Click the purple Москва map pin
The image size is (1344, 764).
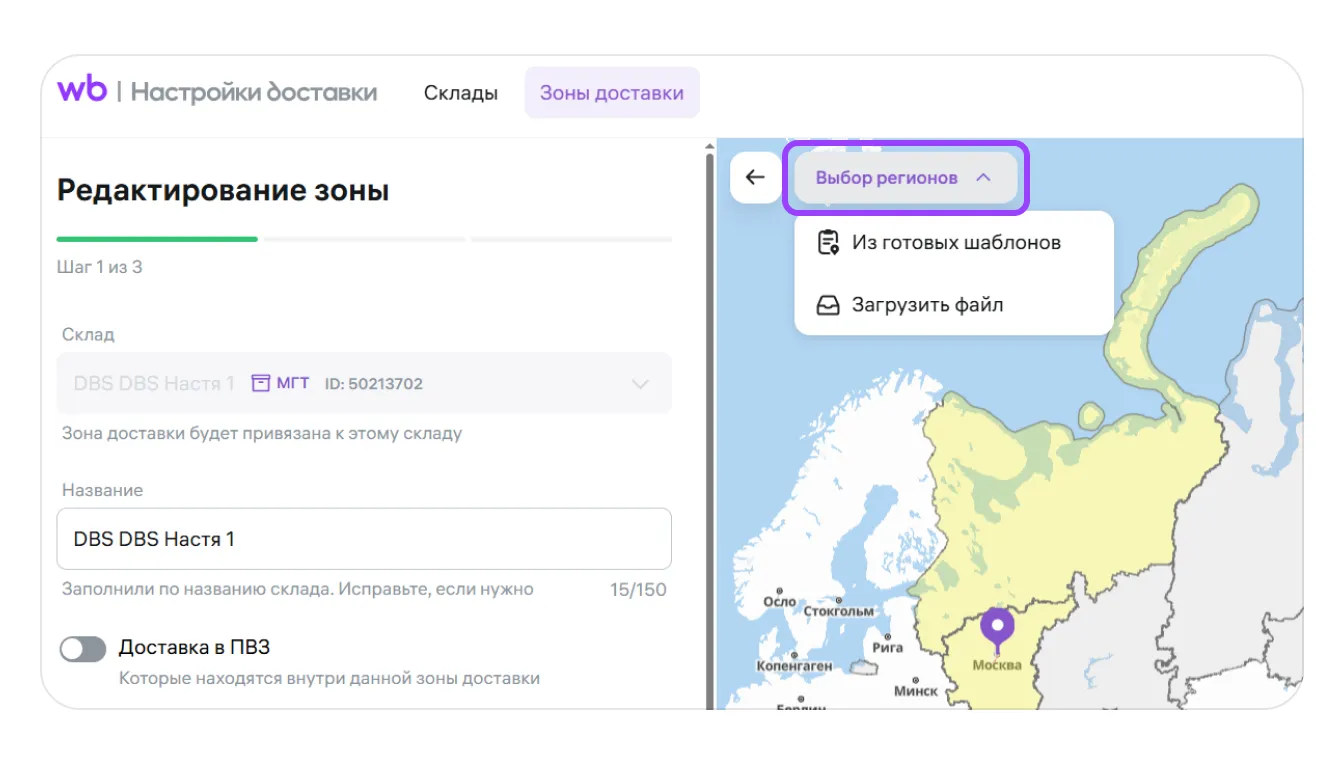(x=996, y=631)
